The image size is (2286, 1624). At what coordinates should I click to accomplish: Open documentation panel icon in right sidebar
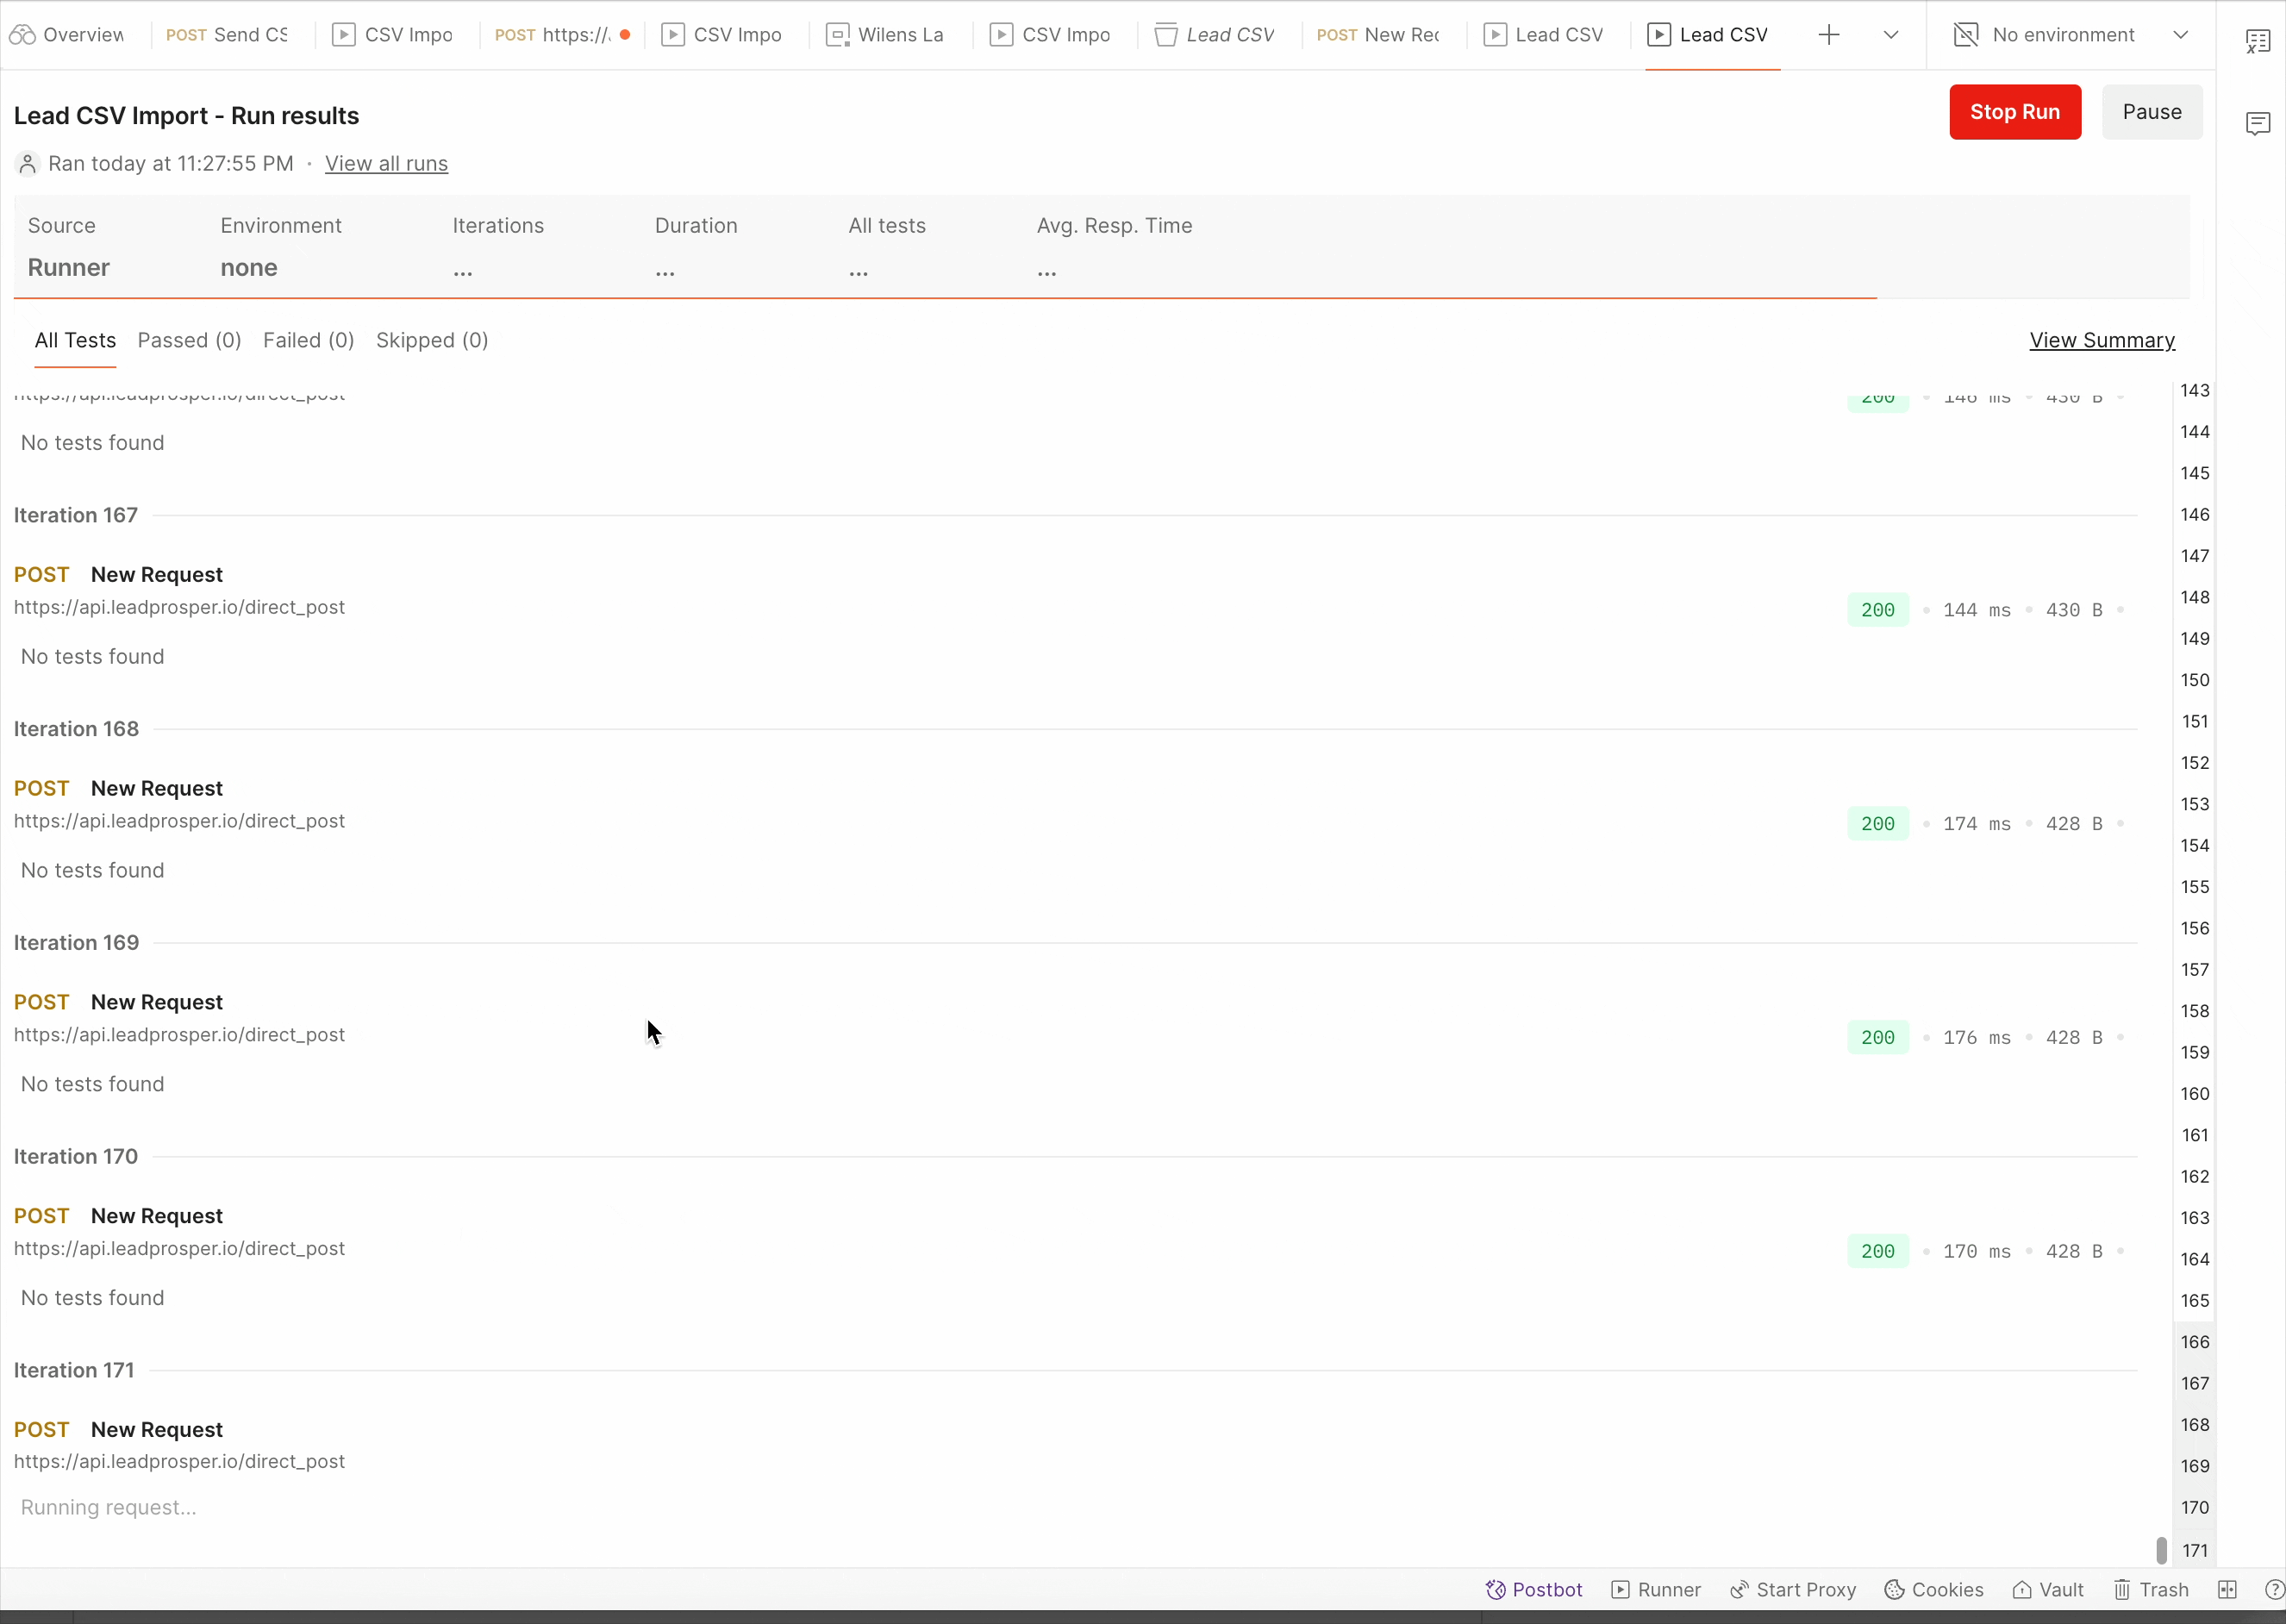(x=2258, y=41)
